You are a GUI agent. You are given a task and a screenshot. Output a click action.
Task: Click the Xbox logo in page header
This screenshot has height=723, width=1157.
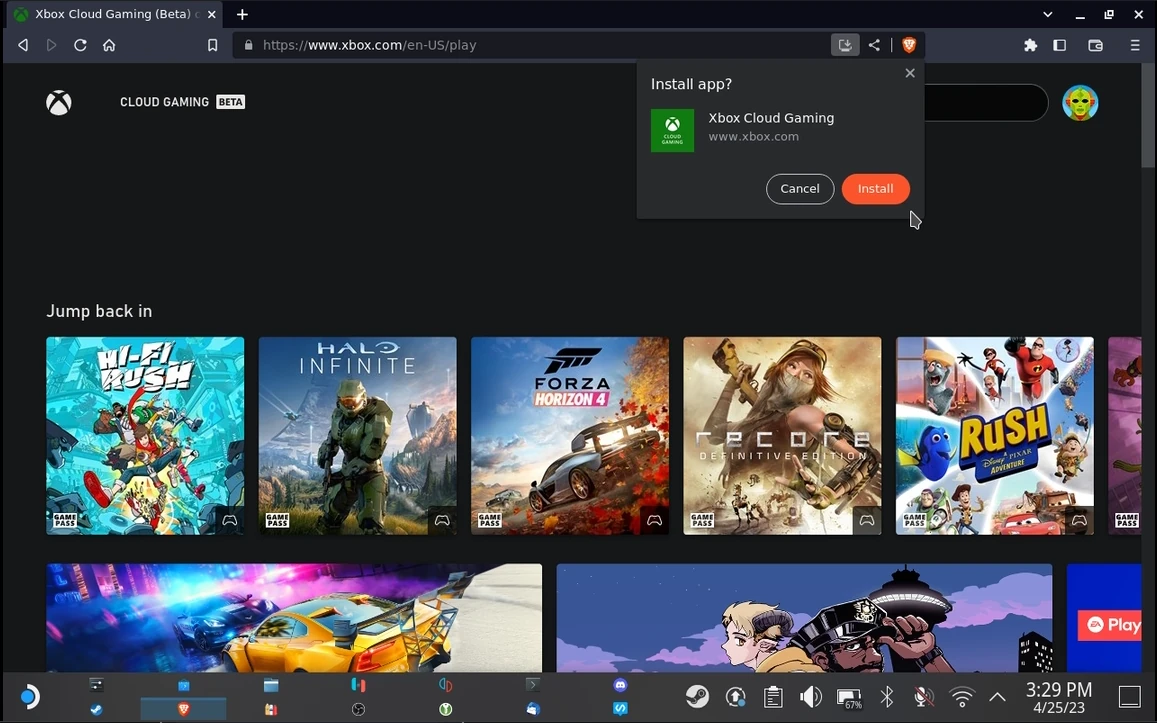point(59,103)
